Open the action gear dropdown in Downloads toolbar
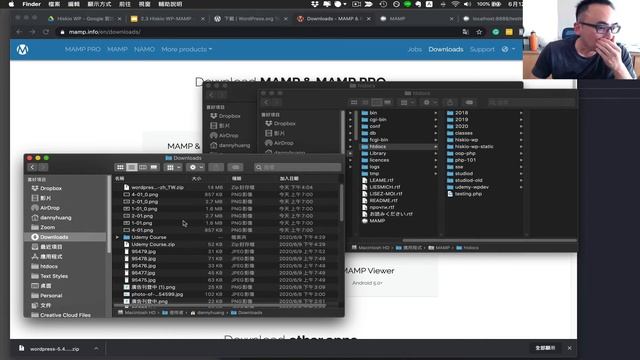 pyautogui.click(x=196, y=167)
